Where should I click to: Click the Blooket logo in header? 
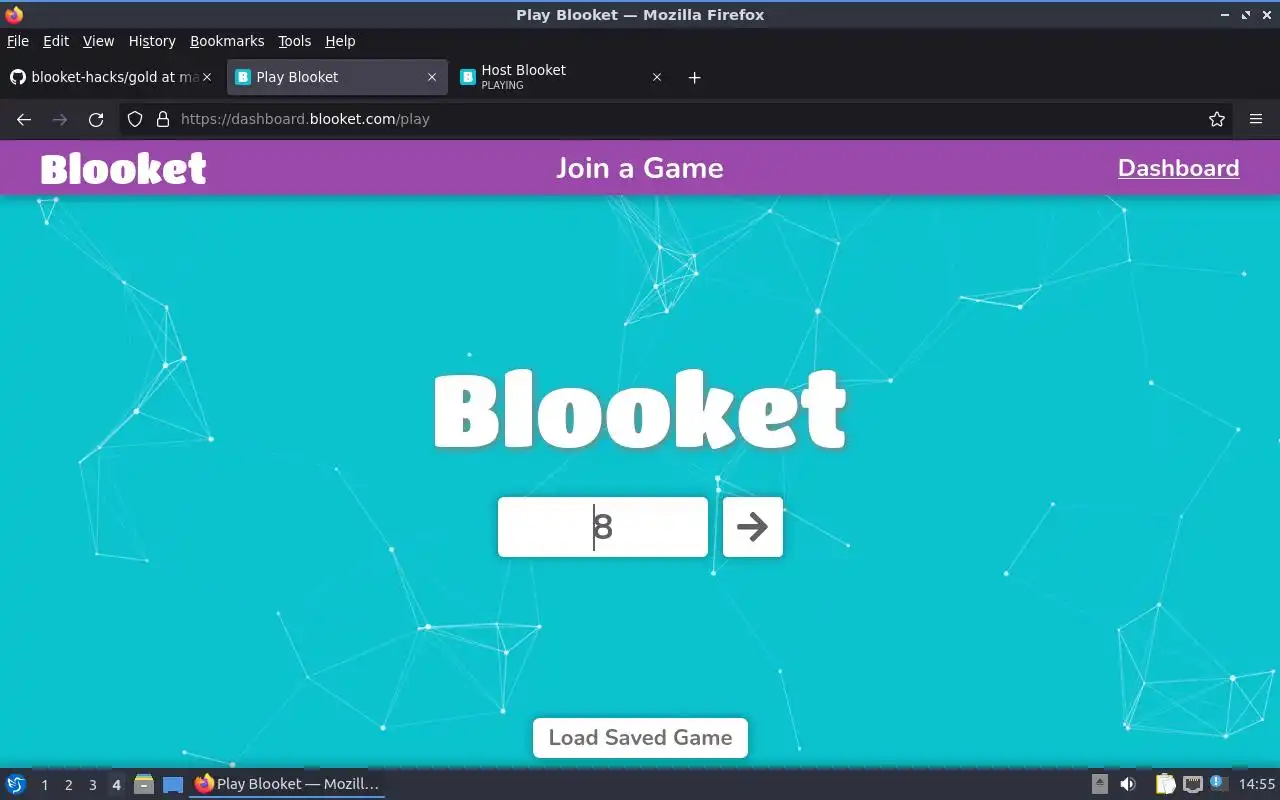point(123,168)
